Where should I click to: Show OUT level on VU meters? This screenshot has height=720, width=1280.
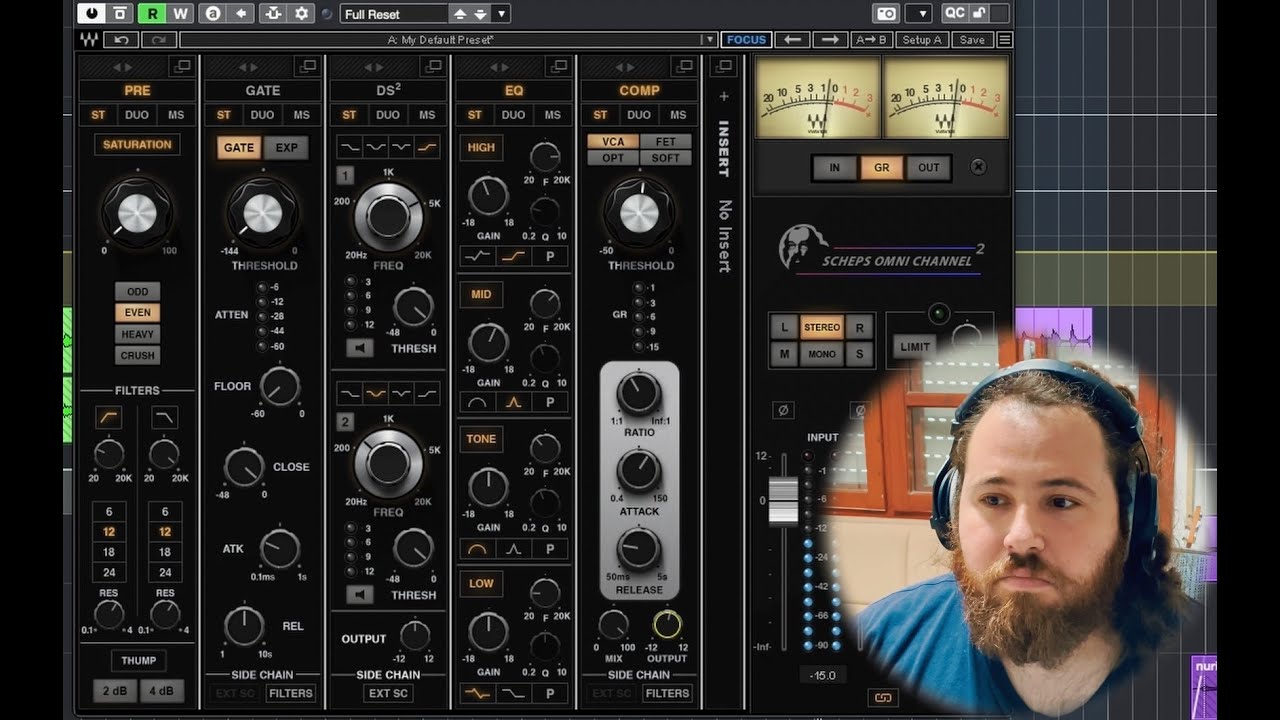(x=929, y=168)
